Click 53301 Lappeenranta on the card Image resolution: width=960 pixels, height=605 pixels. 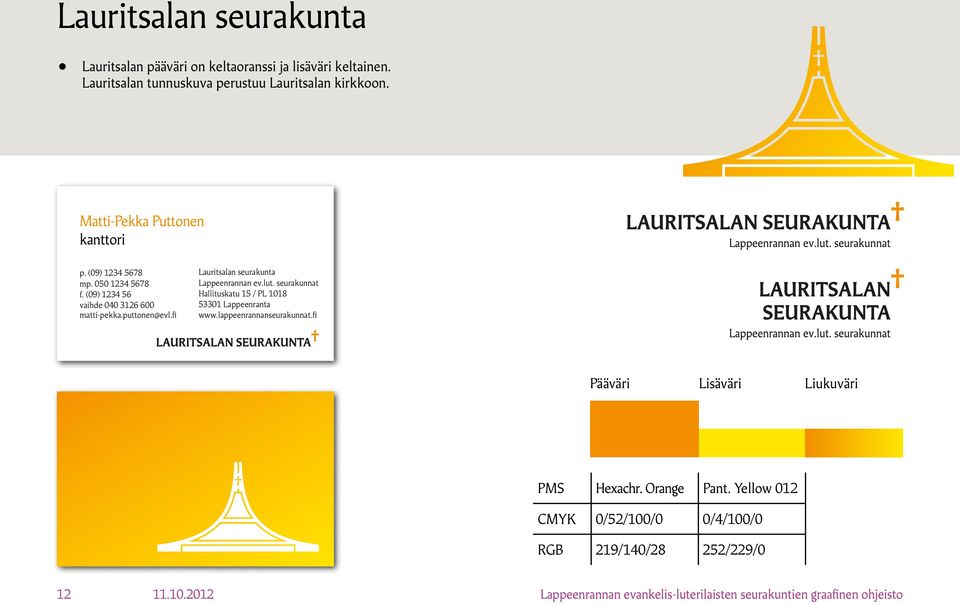click(x=234, y=304)
